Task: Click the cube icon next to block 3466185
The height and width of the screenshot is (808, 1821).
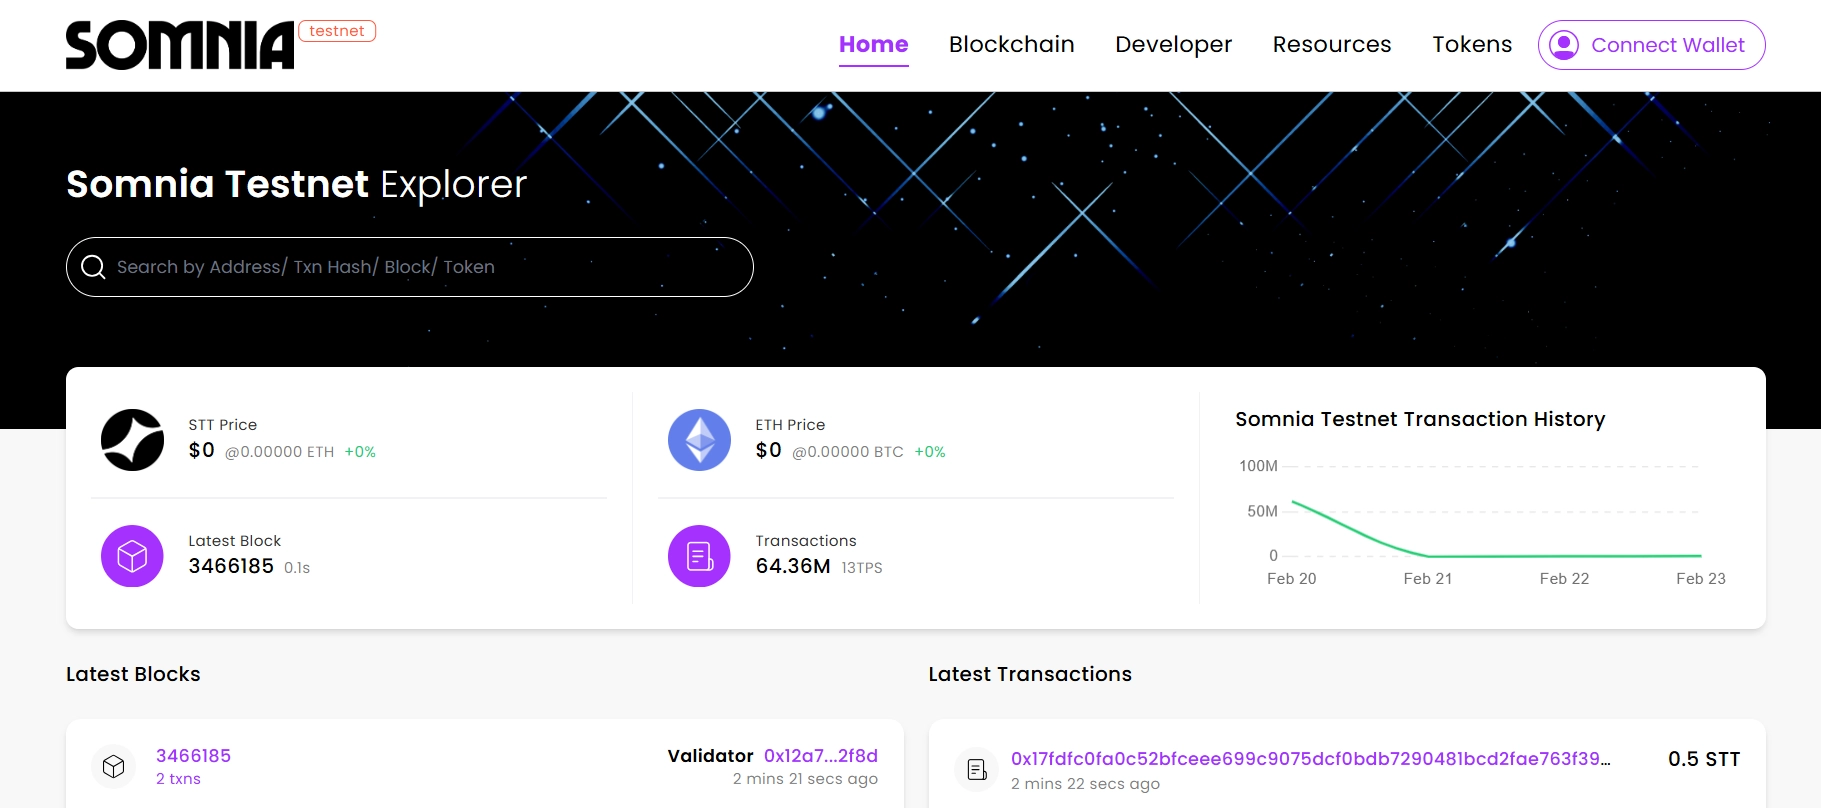Action: click(x=113, y=766)
